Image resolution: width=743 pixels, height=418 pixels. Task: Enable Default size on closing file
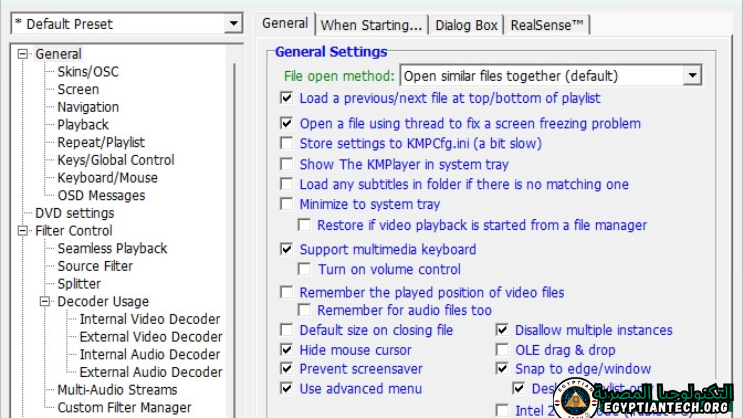[286, 330]
